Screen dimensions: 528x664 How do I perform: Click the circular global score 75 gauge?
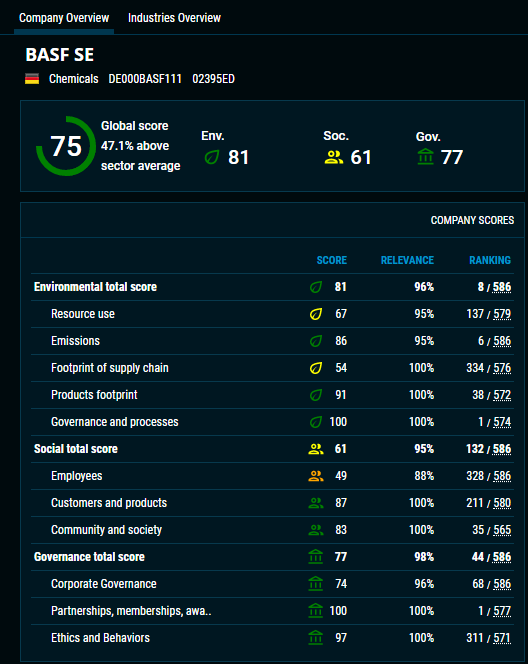click(66, 146)
